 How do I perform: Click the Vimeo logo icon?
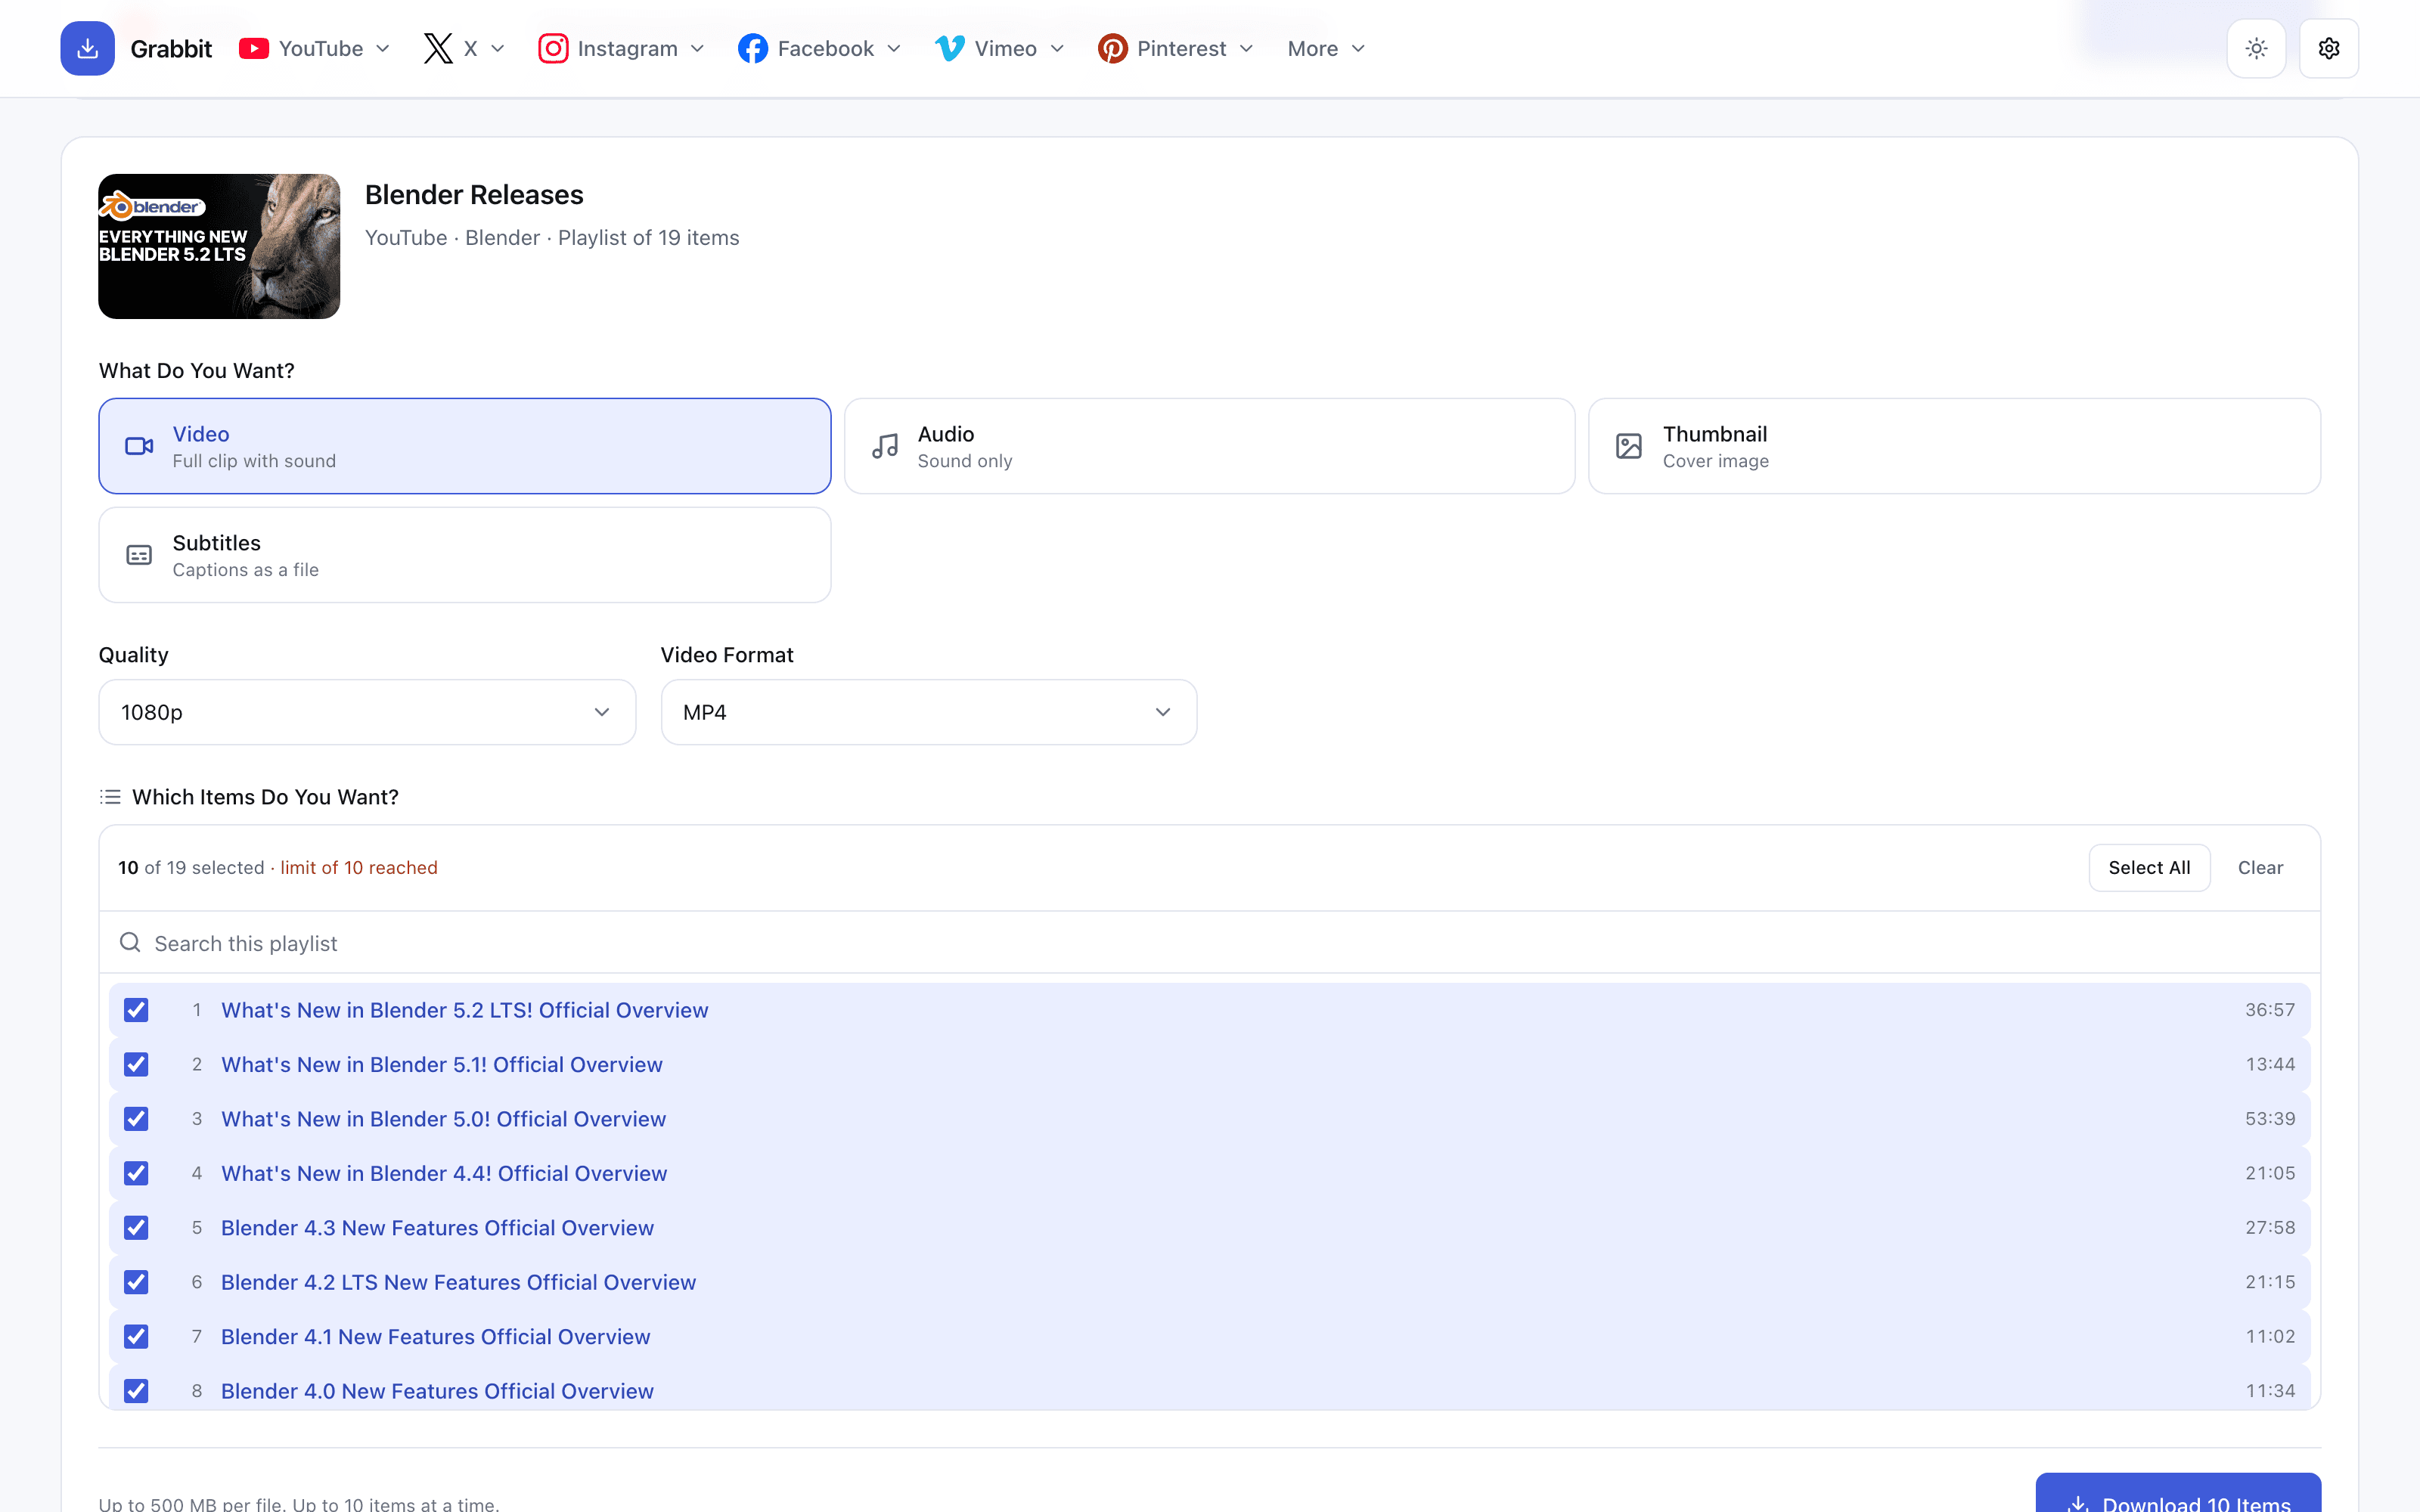tap(950, 48)
